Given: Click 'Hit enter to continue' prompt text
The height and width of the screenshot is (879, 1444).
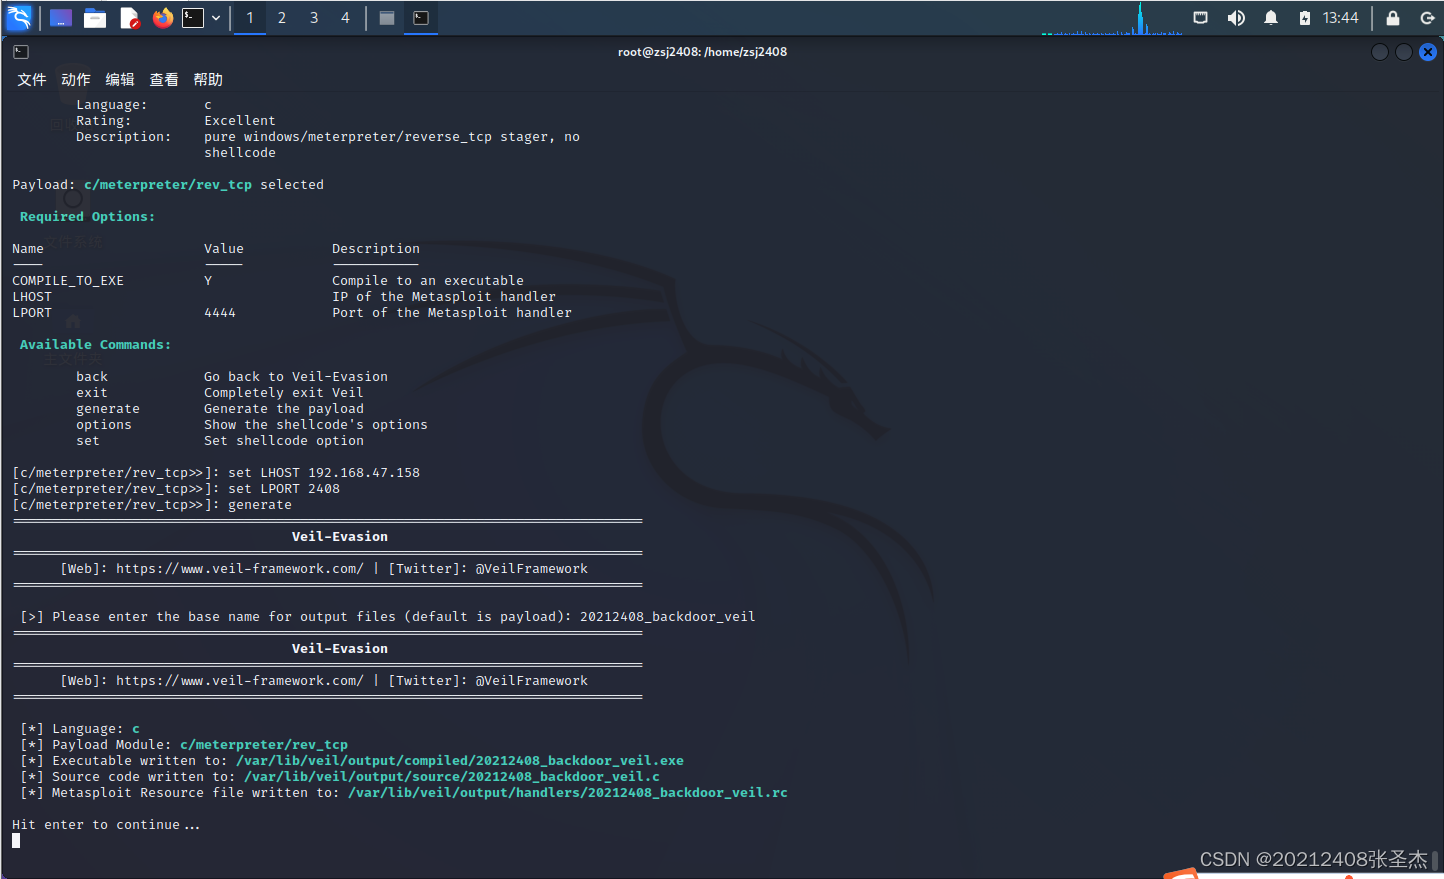Looking at the screenshot, I should [x=106, y=825].
